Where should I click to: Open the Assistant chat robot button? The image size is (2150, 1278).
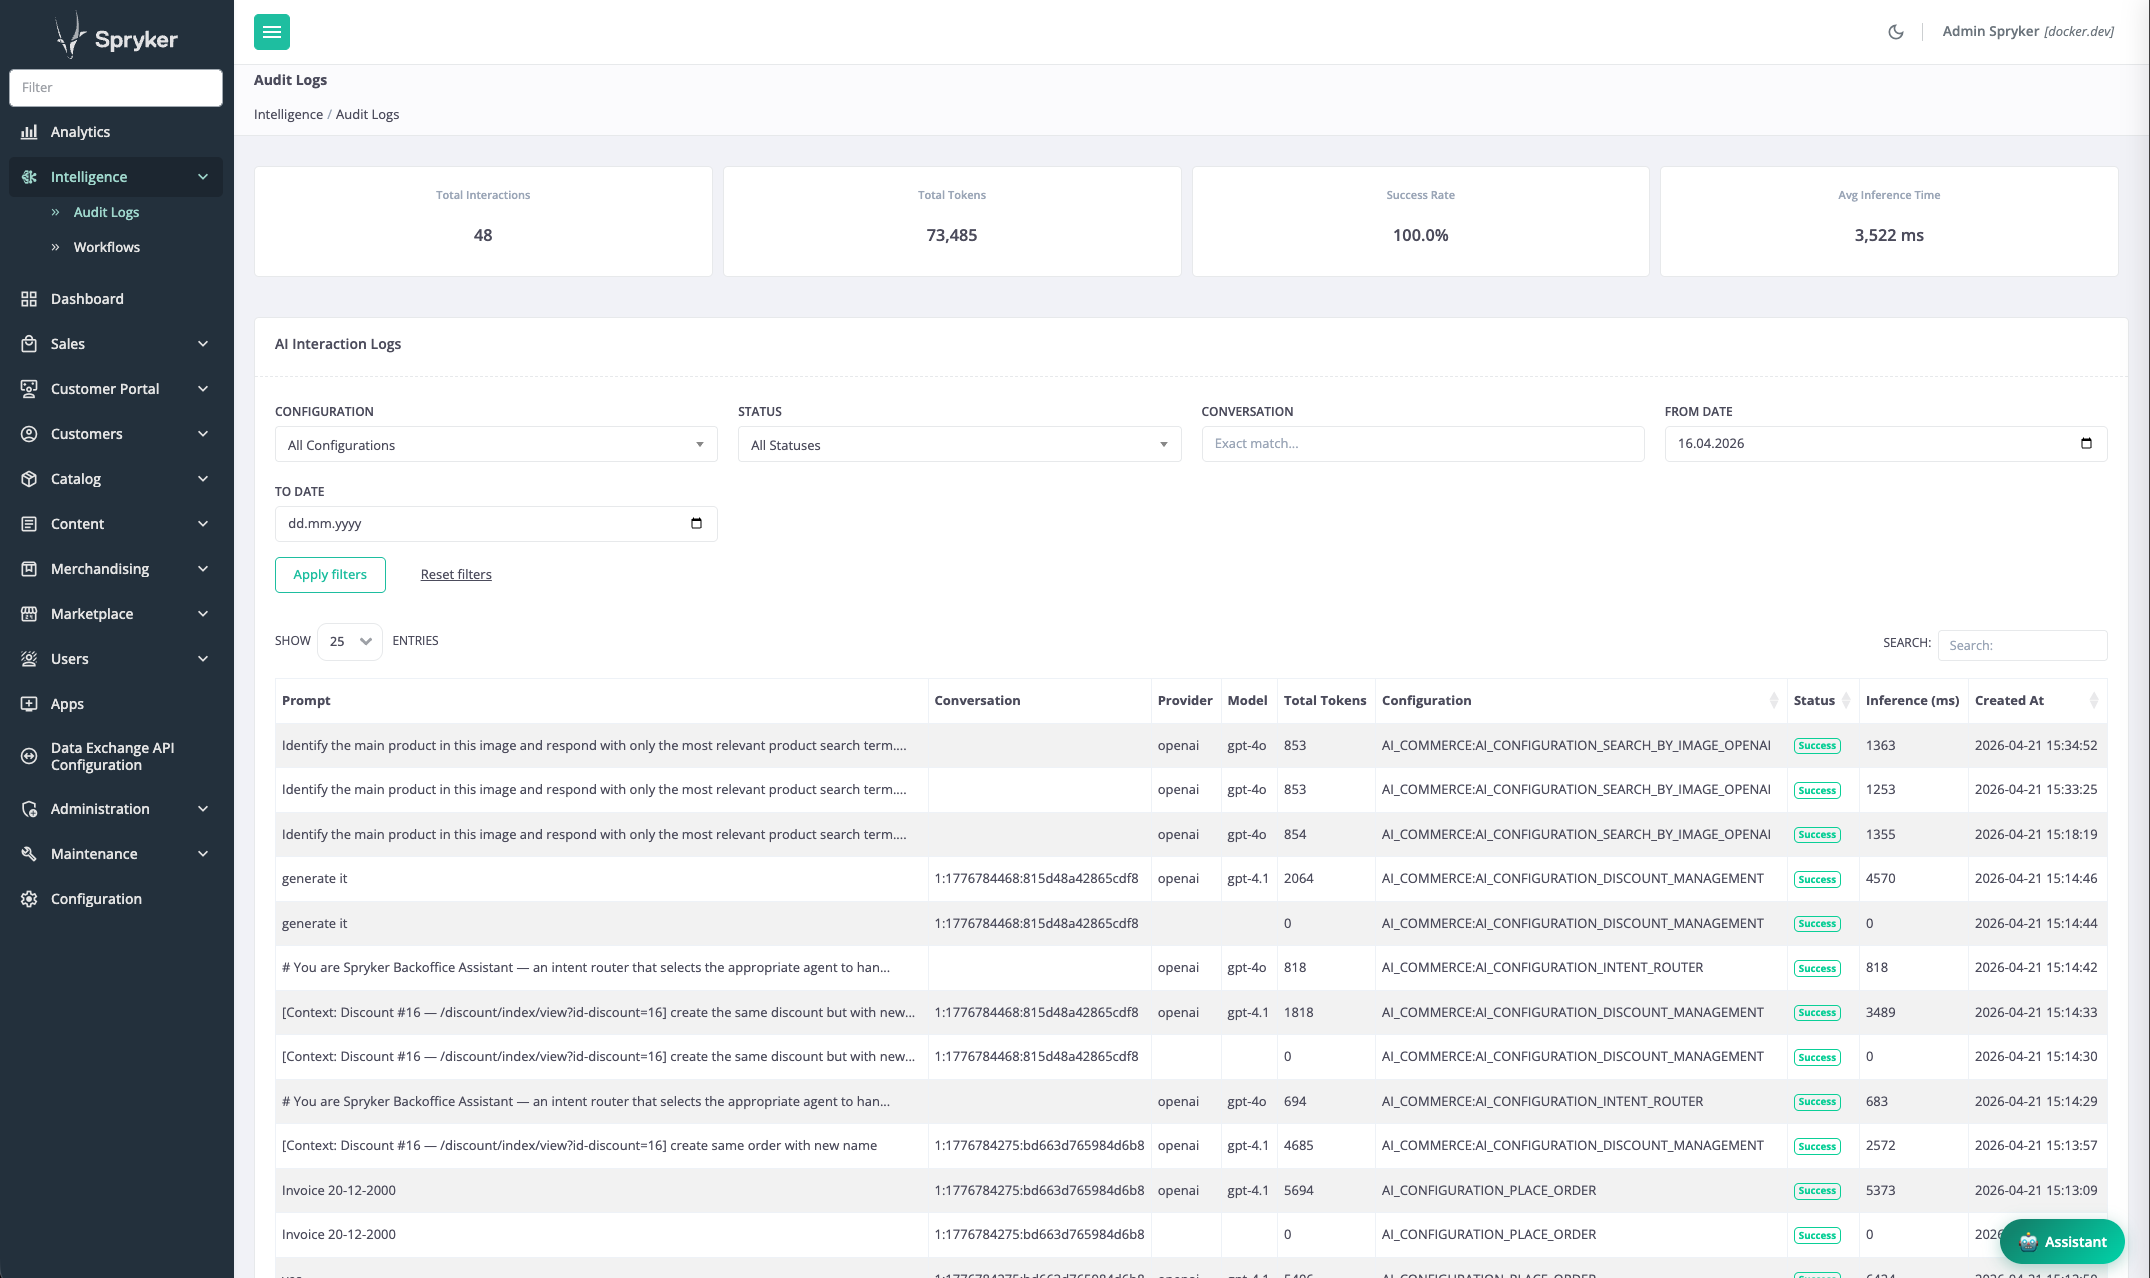pos(2061,1242)
